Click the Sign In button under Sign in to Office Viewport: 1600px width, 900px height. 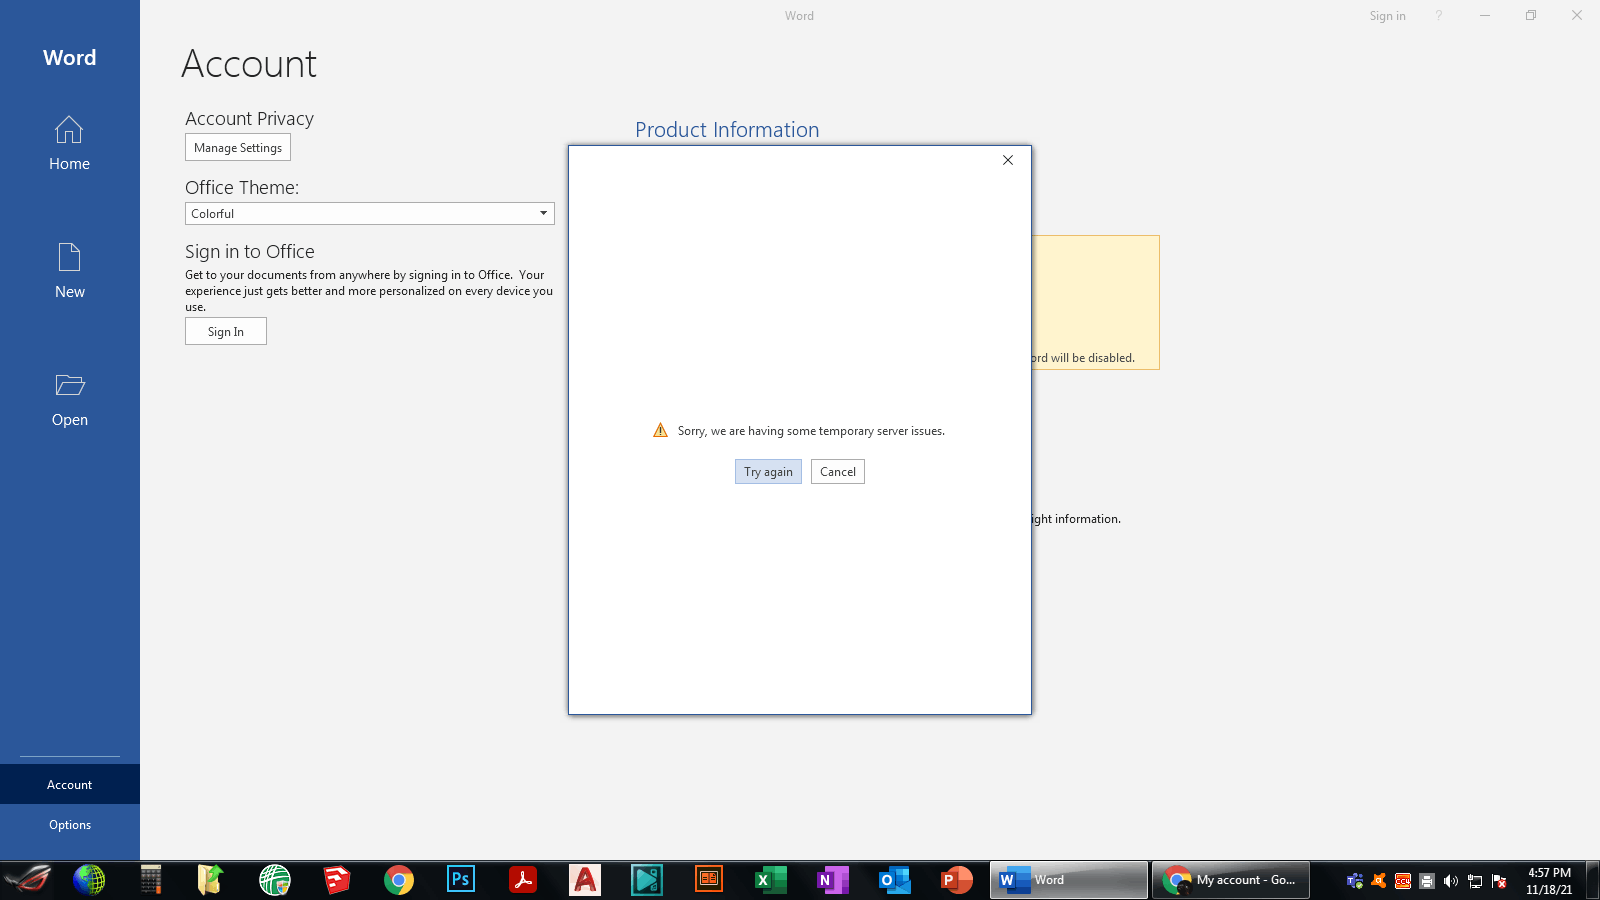(226, 332)
